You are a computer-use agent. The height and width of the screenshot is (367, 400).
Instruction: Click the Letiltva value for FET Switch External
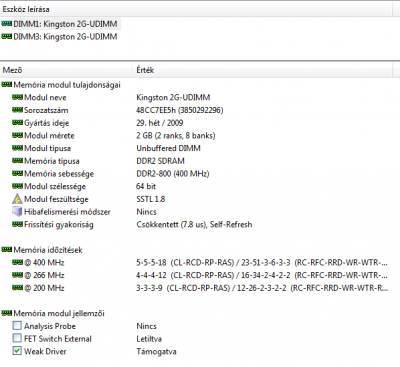pos(149,339)
